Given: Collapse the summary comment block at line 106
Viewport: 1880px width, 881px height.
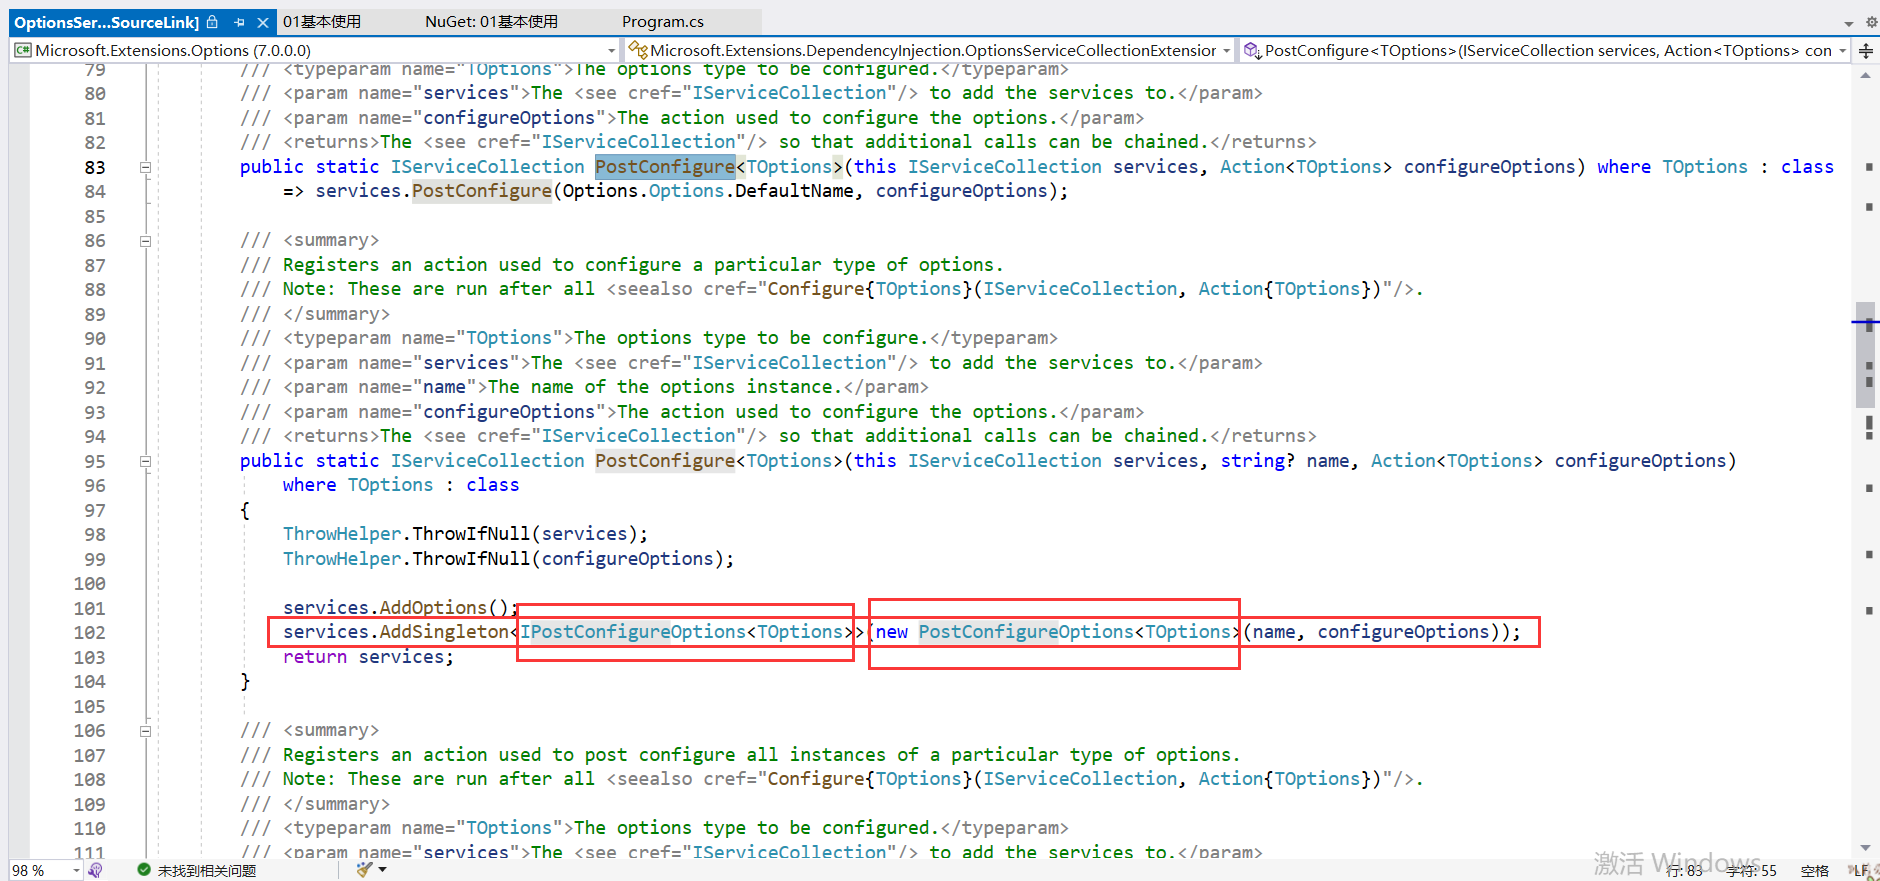Looking at the screenshot, I should 145,731.
